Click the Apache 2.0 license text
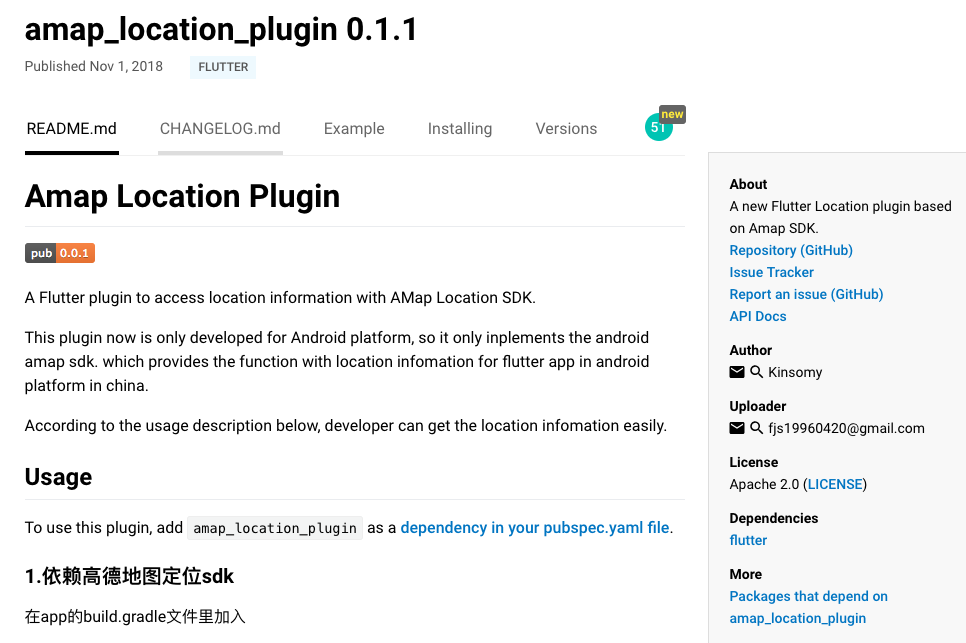Image resolution: width=966 pixels, height=643 pixels. tap(764, 484)
